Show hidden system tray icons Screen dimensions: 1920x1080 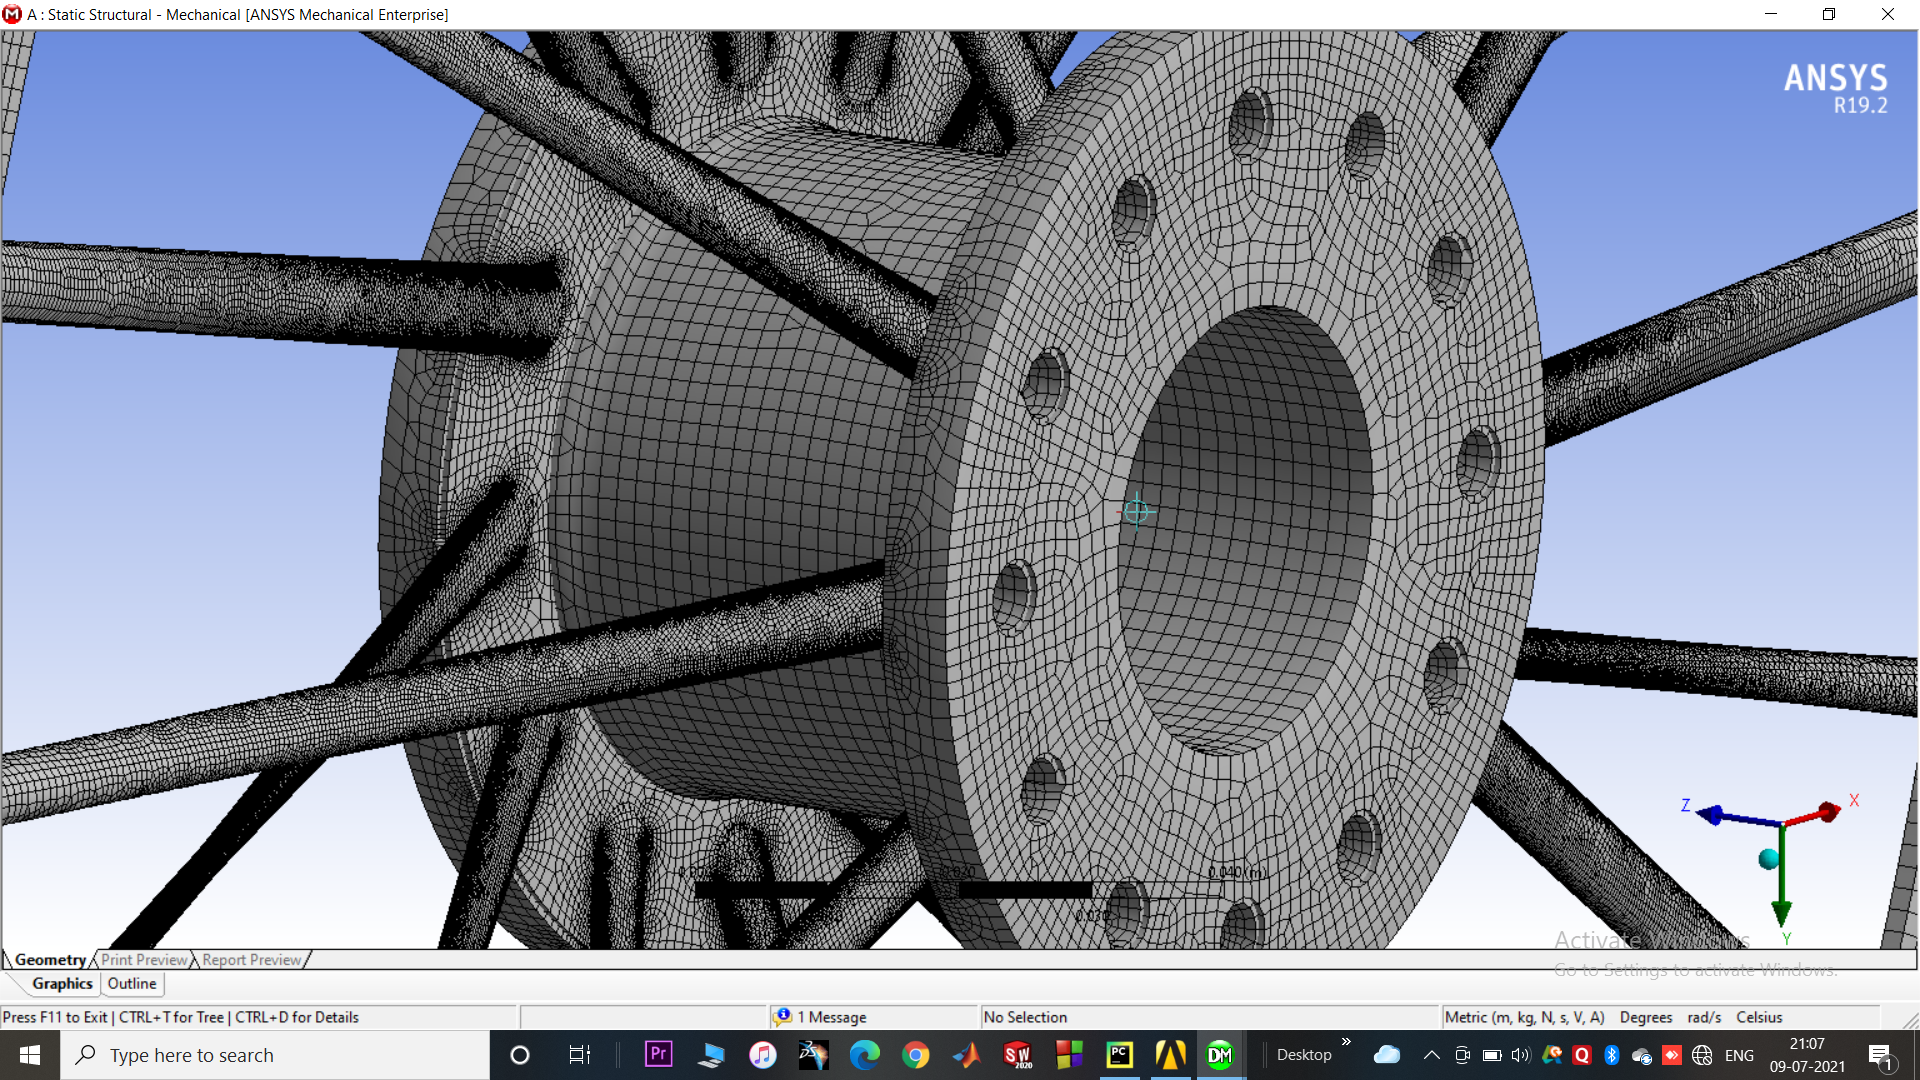tap(1432, 1055)
